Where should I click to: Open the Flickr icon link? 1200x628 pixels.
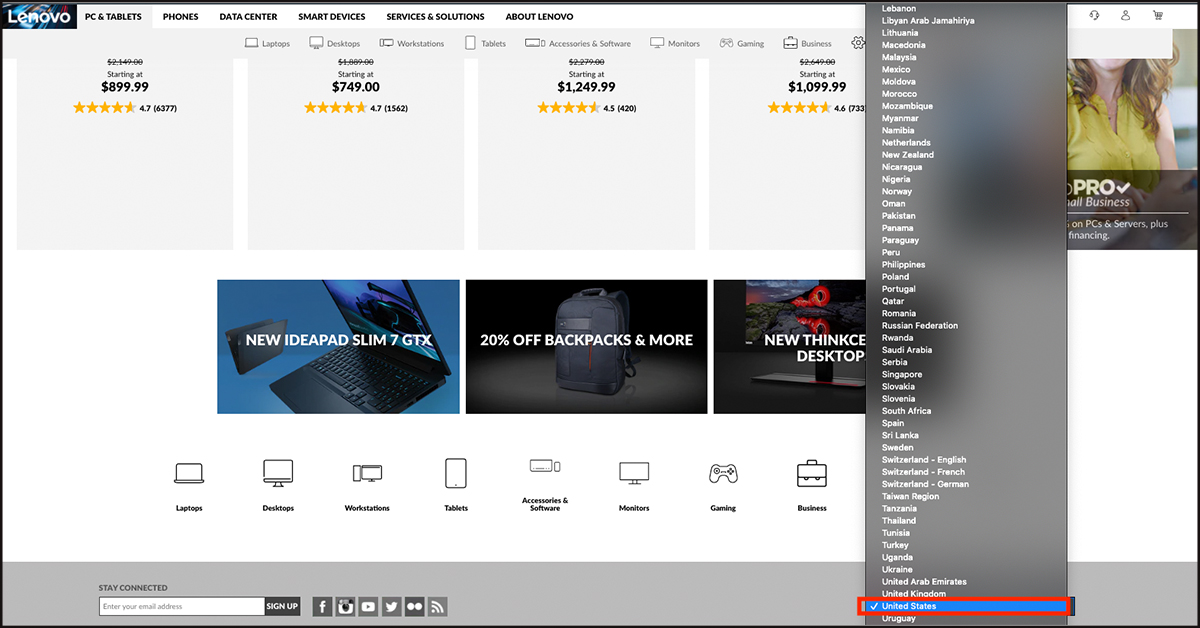click(x=414, y=607)
